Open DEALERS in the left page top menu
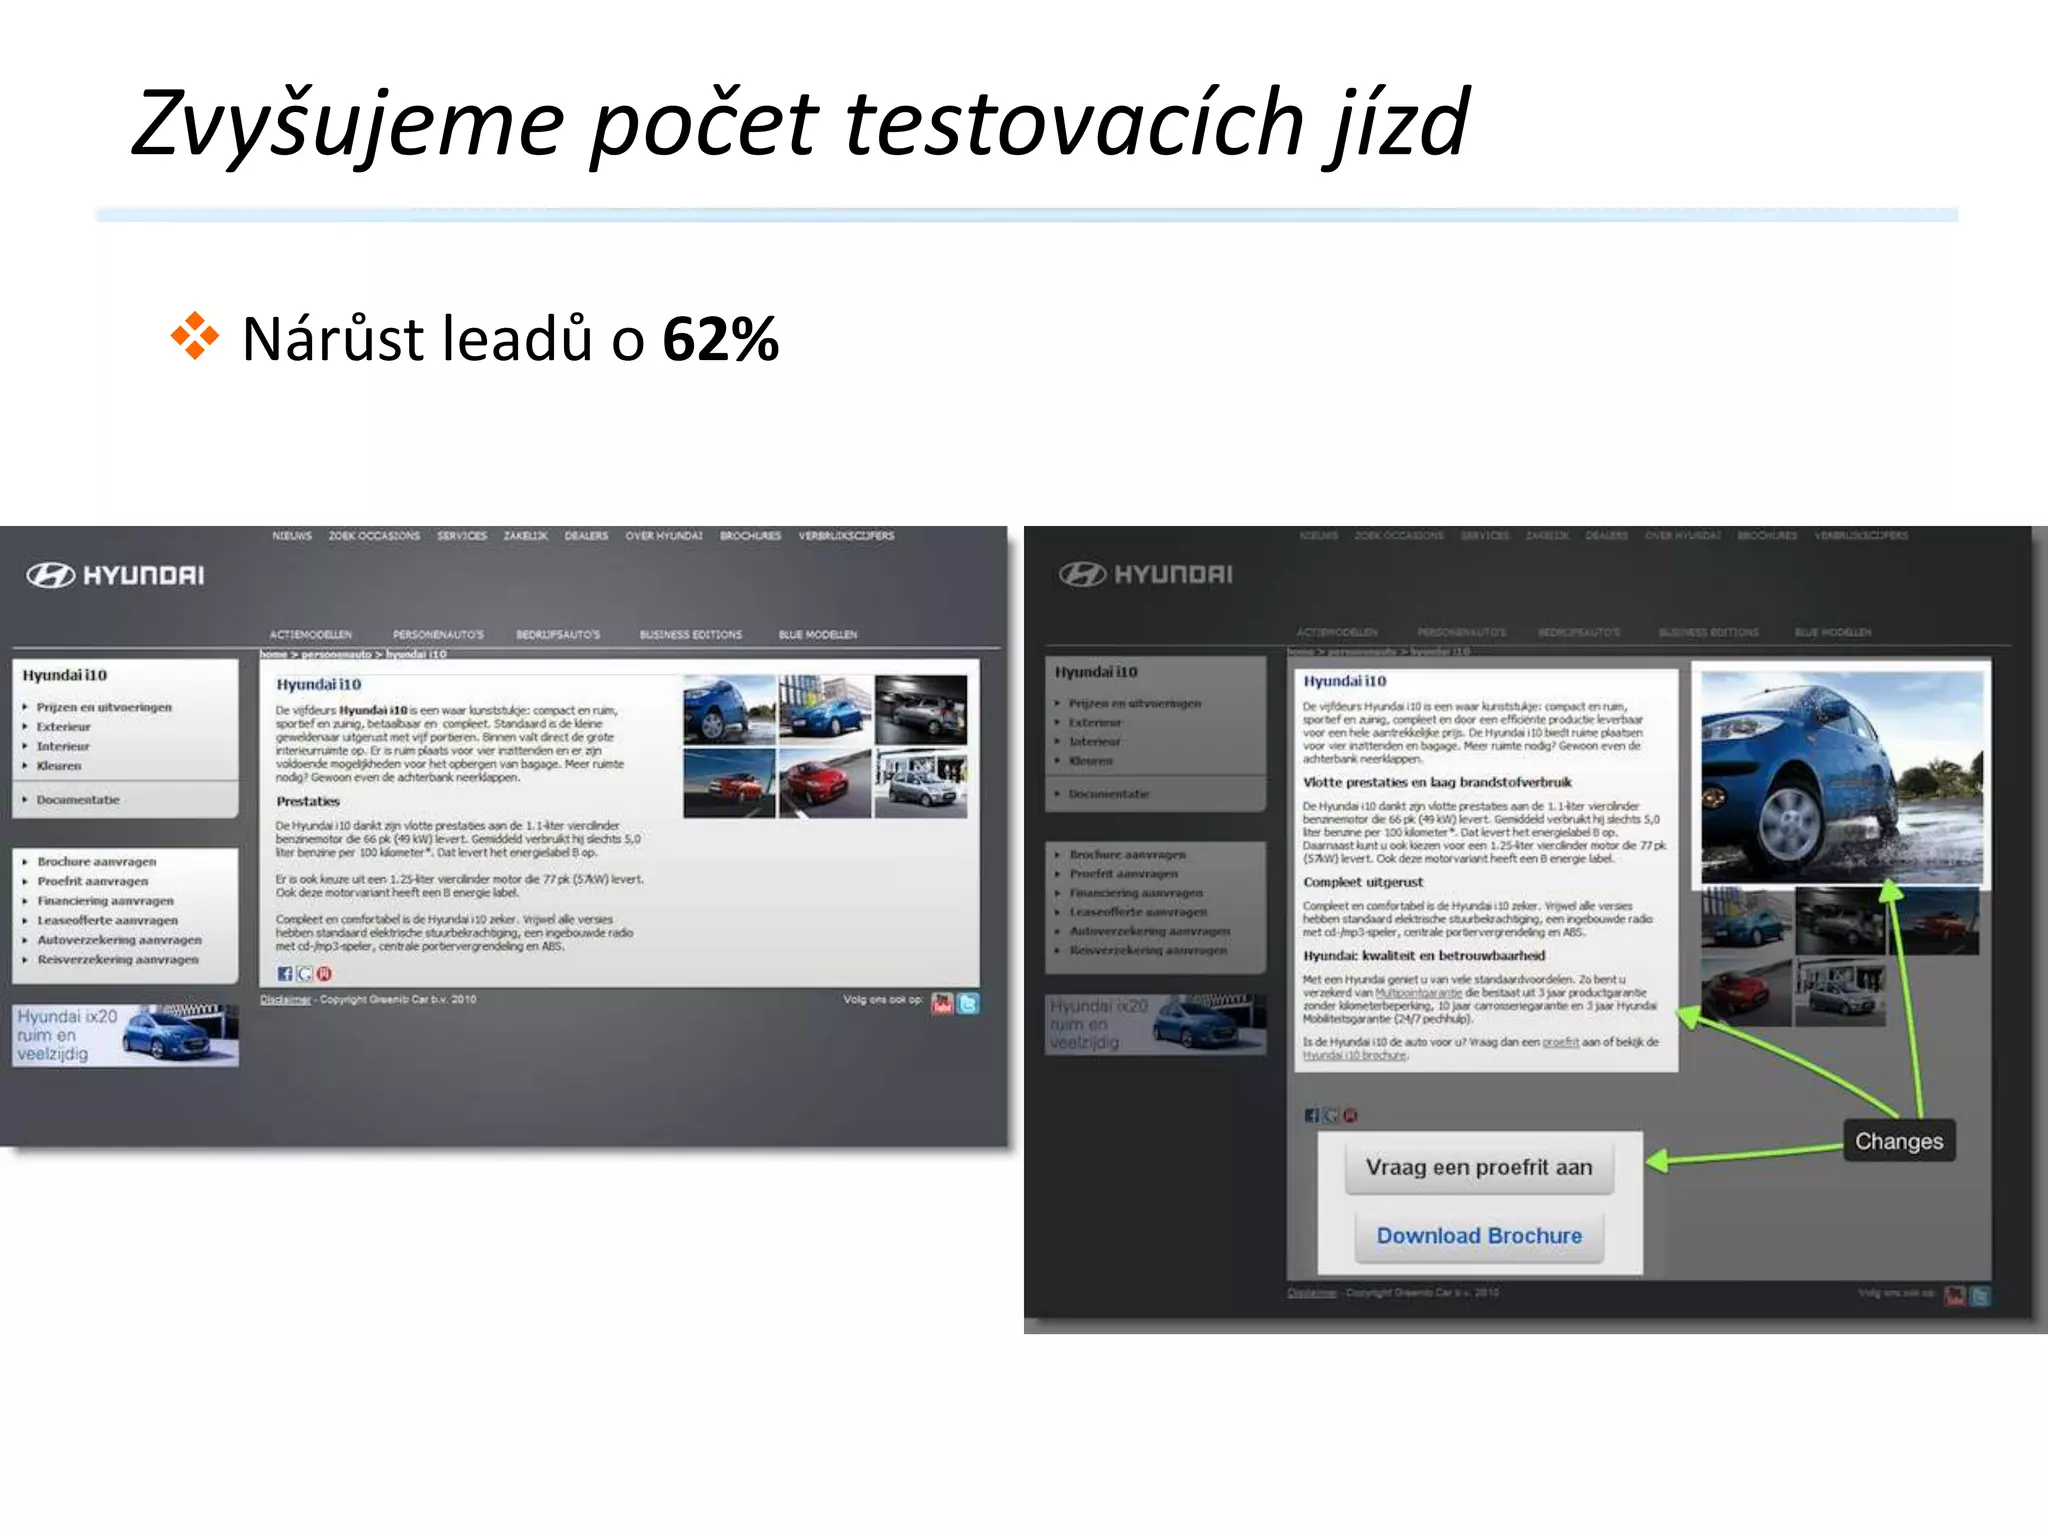This screenshot has width=2048, height=1536. (586, 536)
